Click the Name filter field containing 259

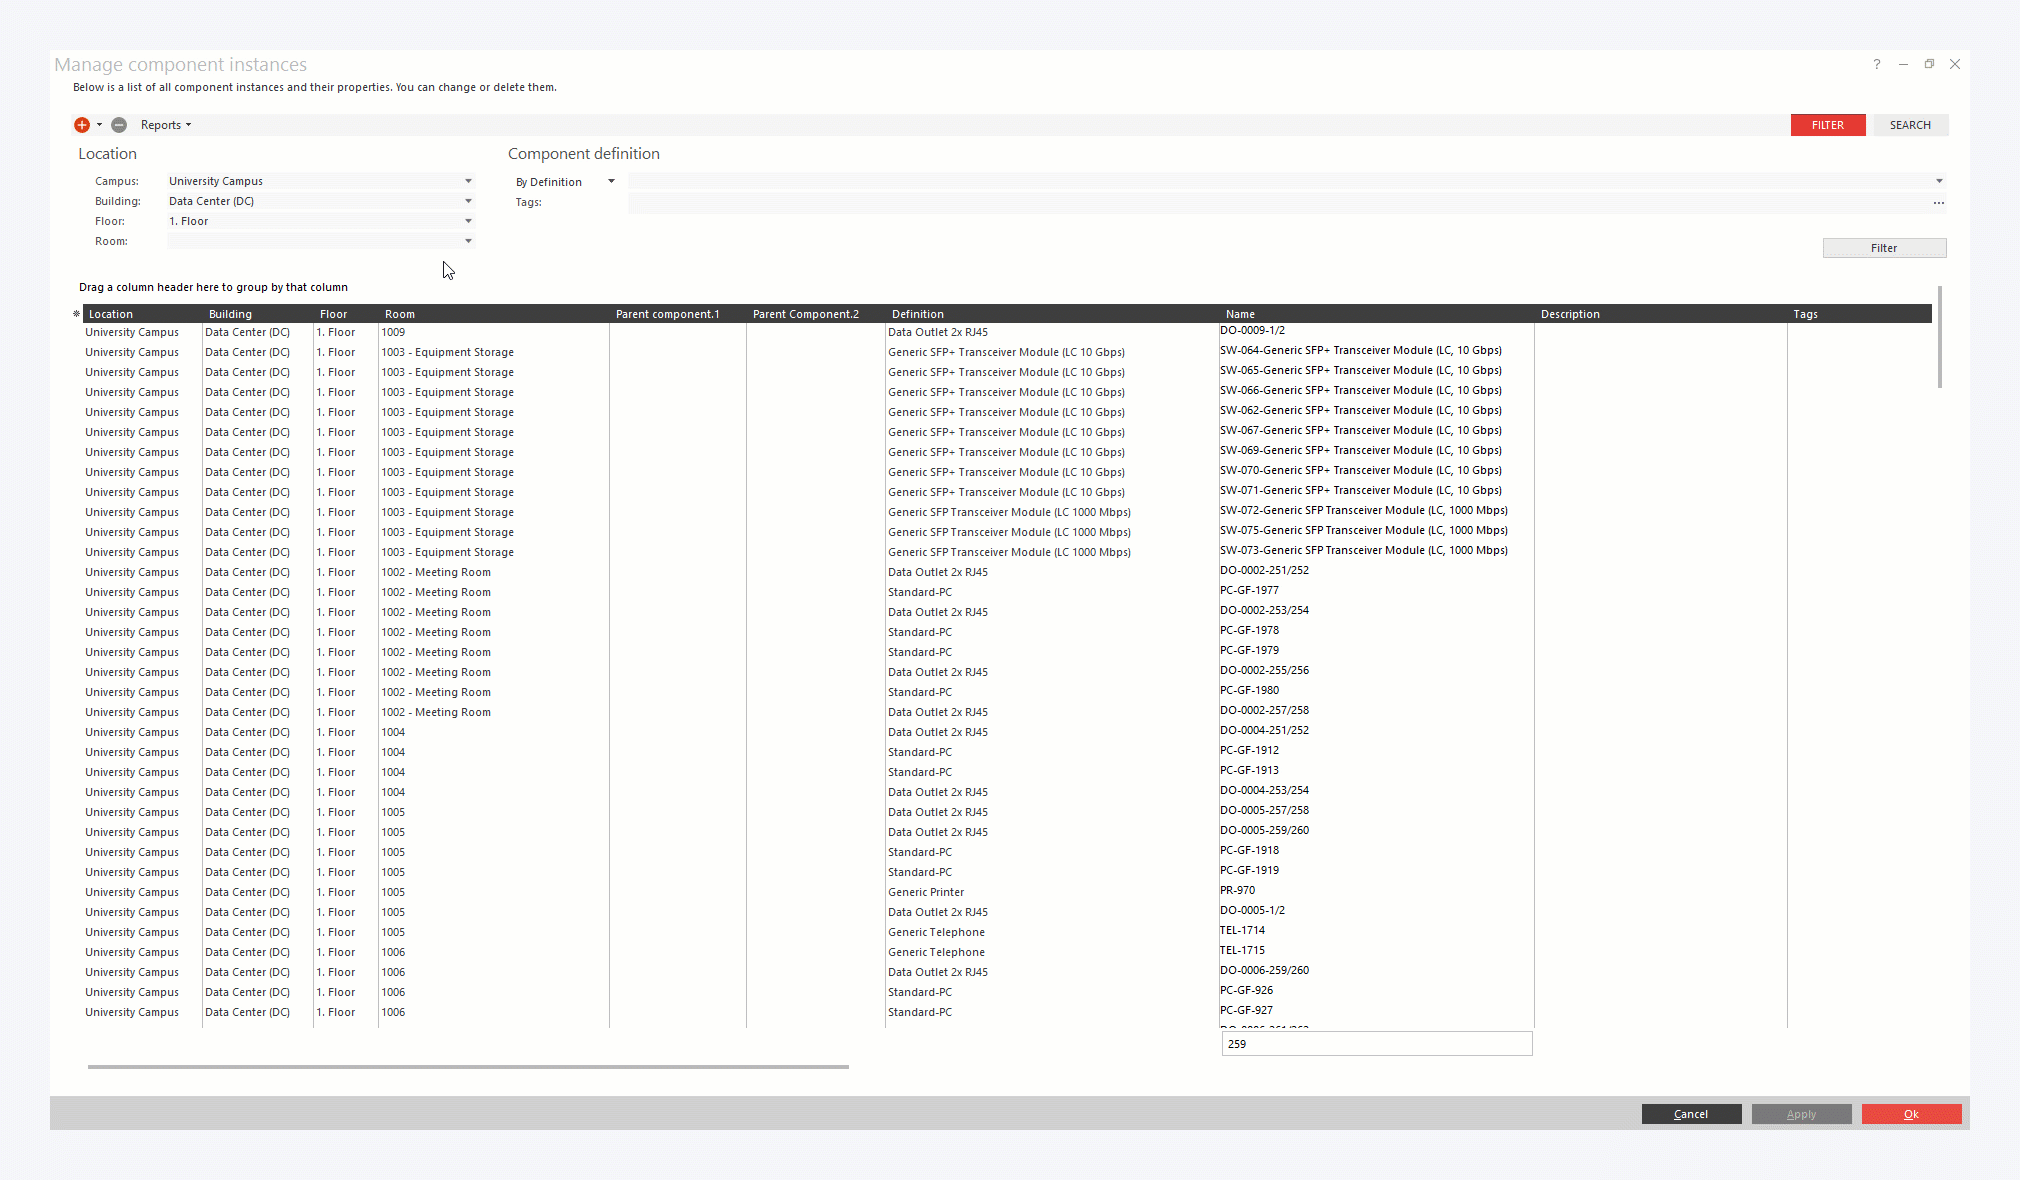tap(1376, 1044)
